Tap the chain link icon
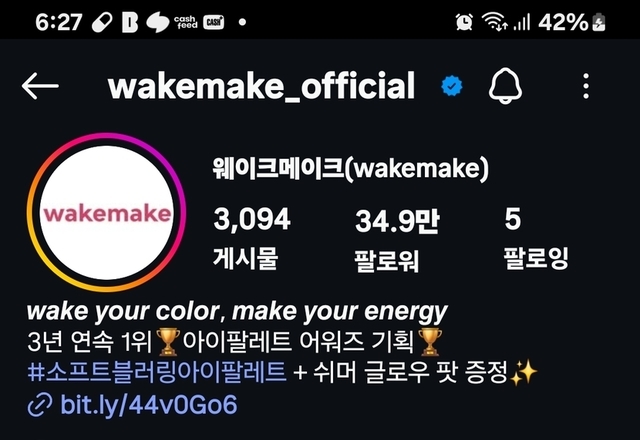The height and width of the screenshot is (440, 640). tap(40, 405)
